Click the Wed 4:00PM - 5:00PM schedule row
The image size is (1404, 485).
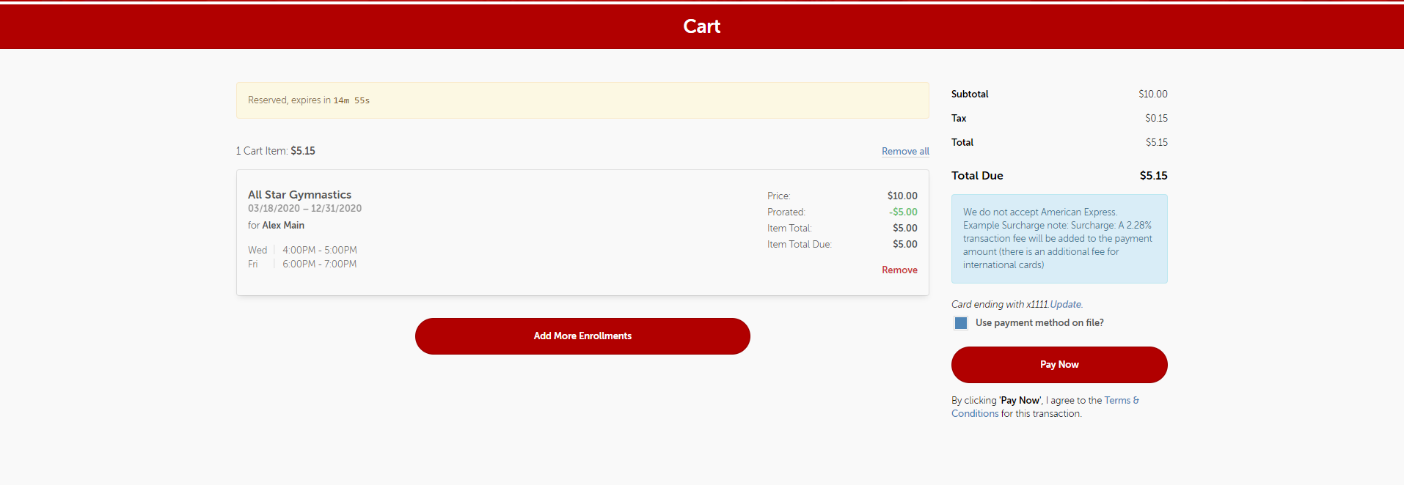click(x=303, y=250)
